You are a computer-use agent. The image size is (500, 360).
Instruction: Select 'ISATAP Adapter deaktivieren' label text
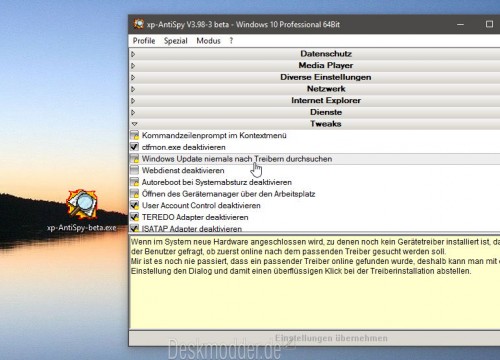click(x=192, y=229)
